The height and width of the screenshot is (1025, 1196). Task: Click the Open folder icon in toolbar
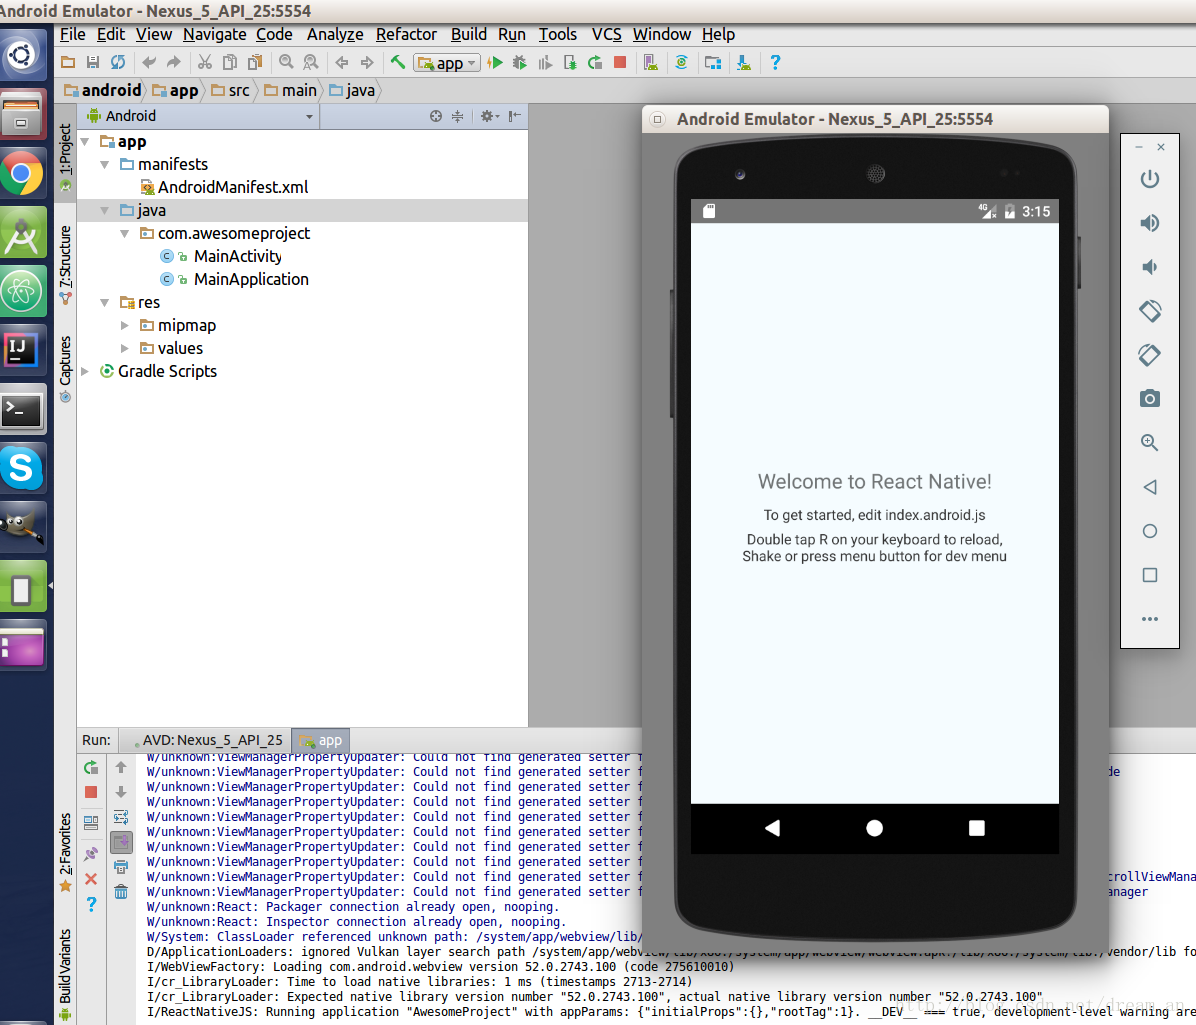pyautogui.click(x=68, y=63)
